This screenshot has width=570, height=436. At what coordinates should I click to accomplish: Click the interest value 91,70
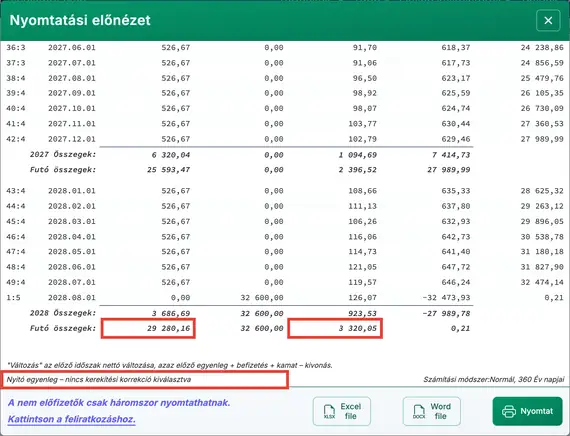point(365,48)
